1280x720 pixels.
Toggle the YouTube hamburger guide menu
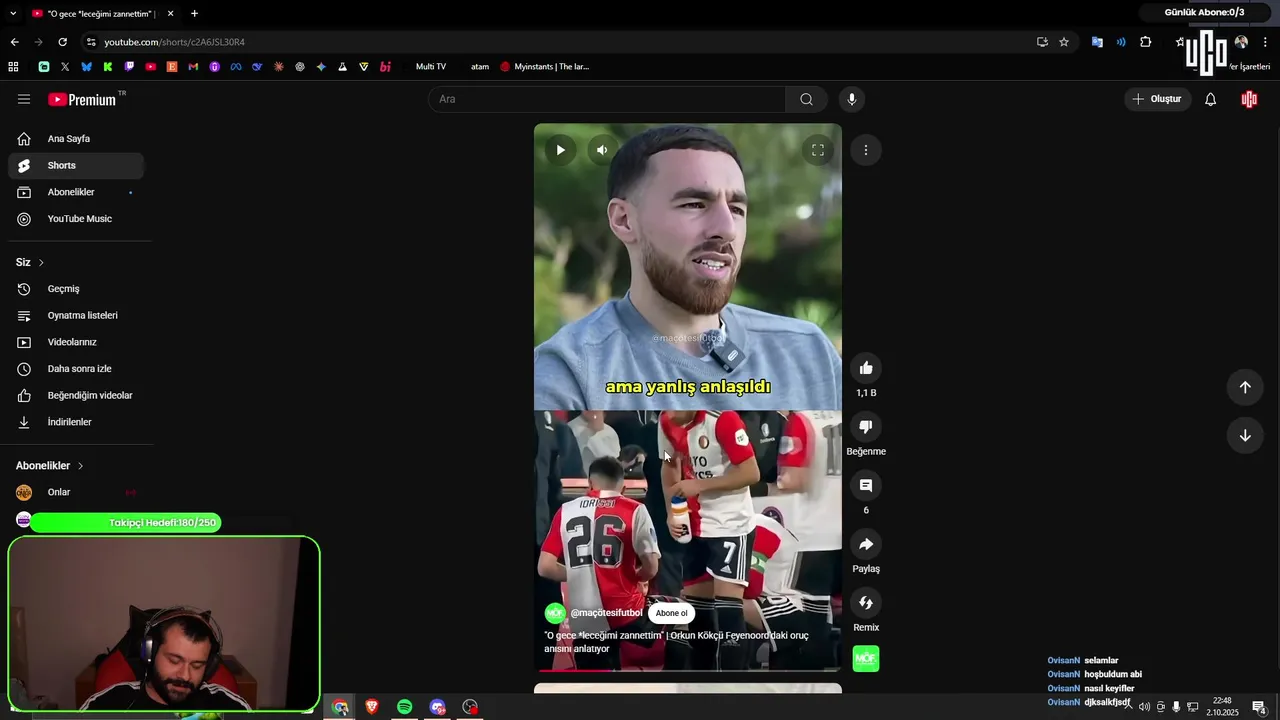point(24,99)
